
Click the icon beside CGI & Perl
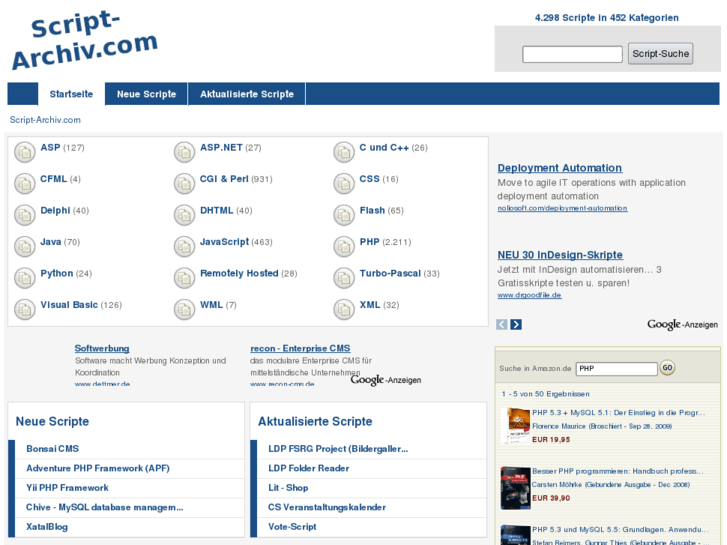184,183
